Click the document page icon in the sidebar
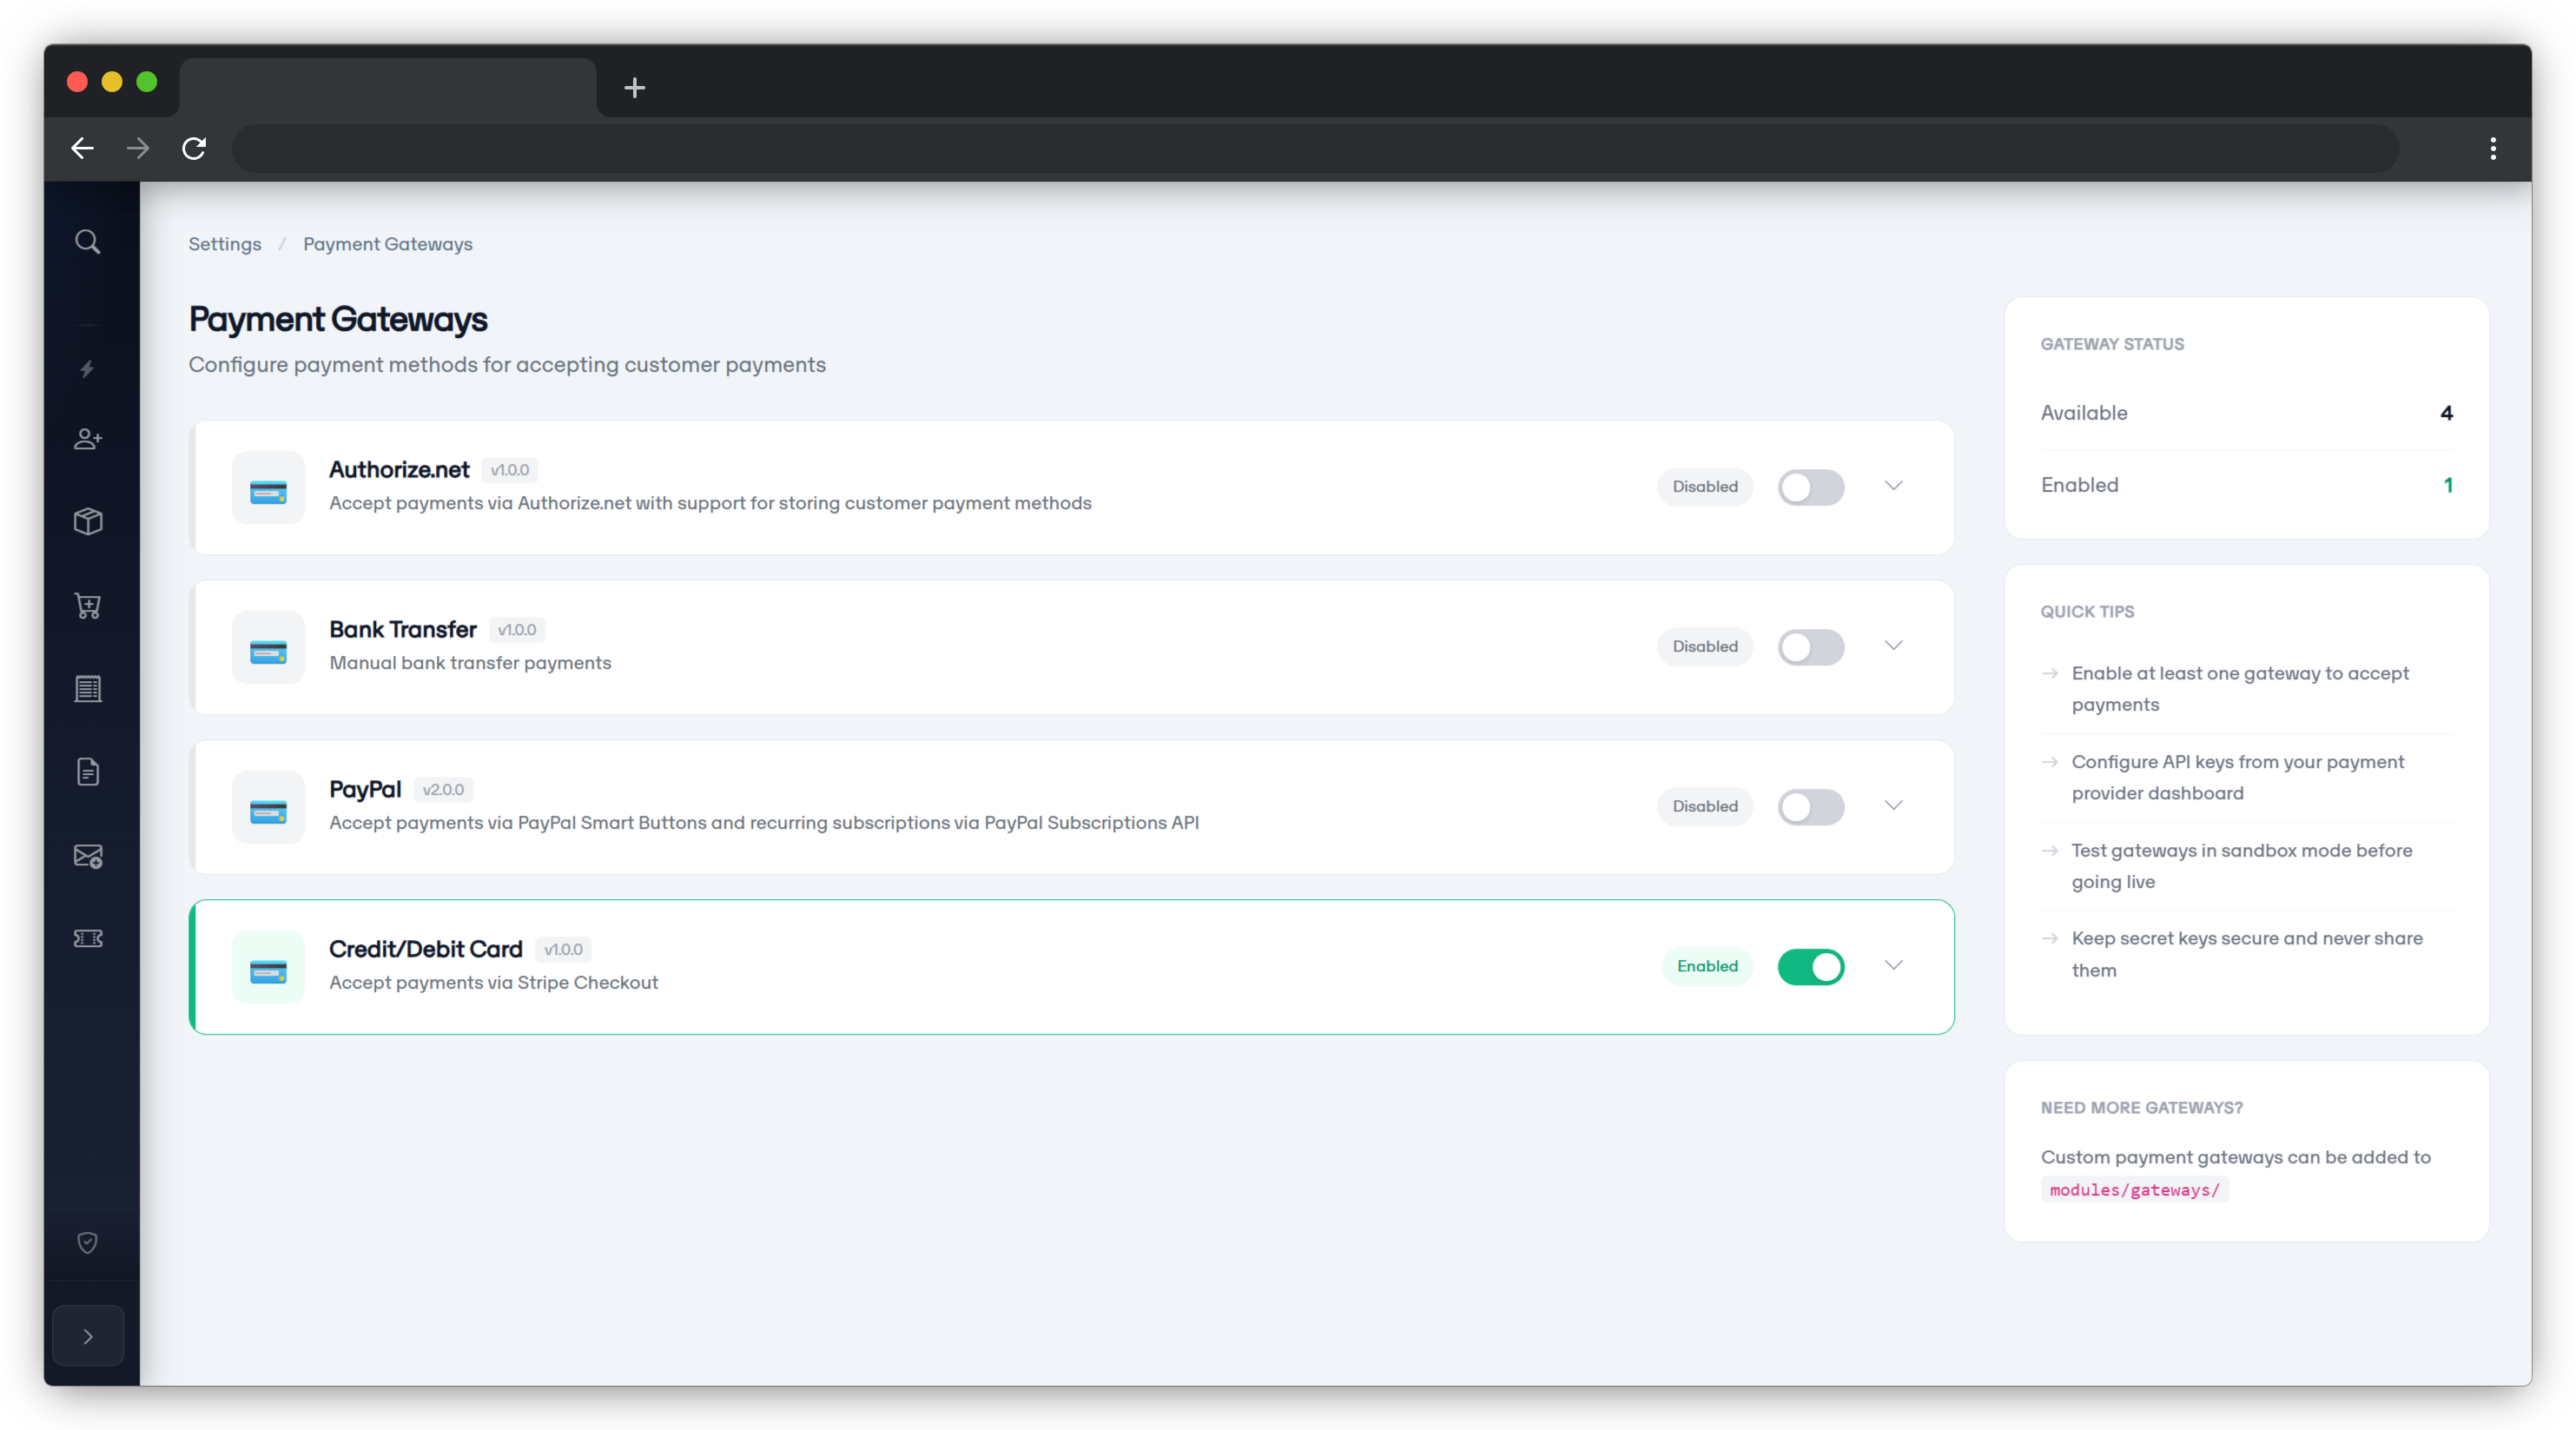Image resolution: width=2576 pixels, height=1430 pixels. [x=88, y=771]
